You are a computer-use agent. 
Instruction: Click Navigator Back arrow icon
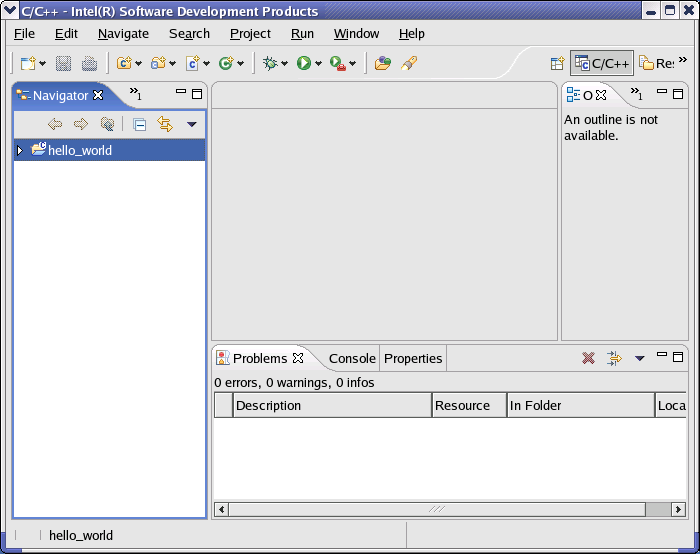(55, 124)
